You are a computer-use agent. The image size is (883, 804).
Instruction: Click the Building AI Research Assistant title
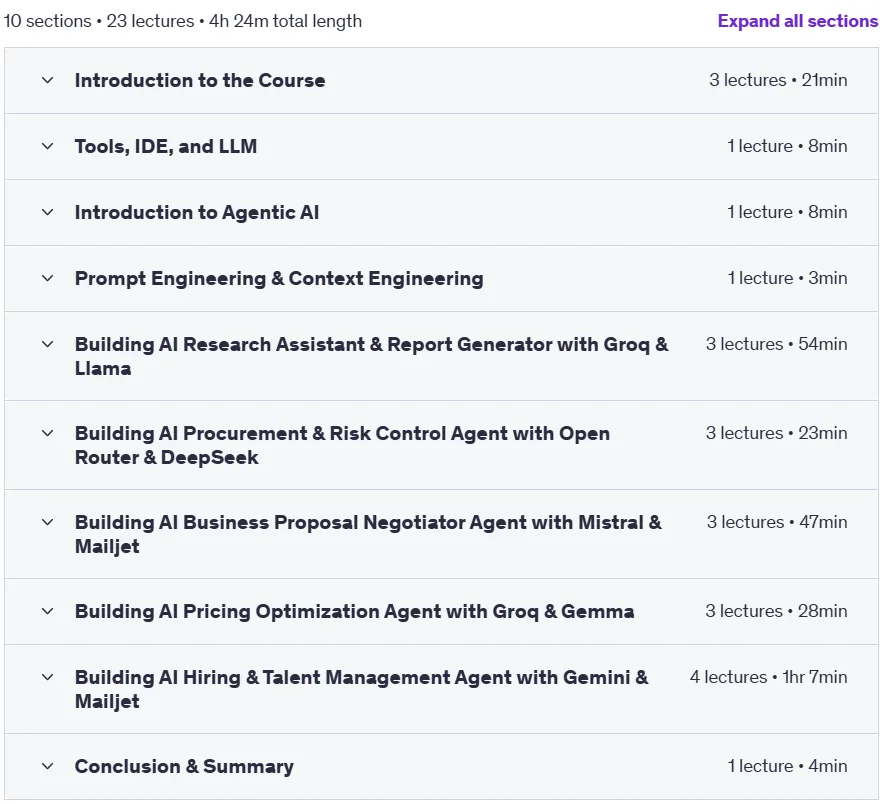pos(372,356)
